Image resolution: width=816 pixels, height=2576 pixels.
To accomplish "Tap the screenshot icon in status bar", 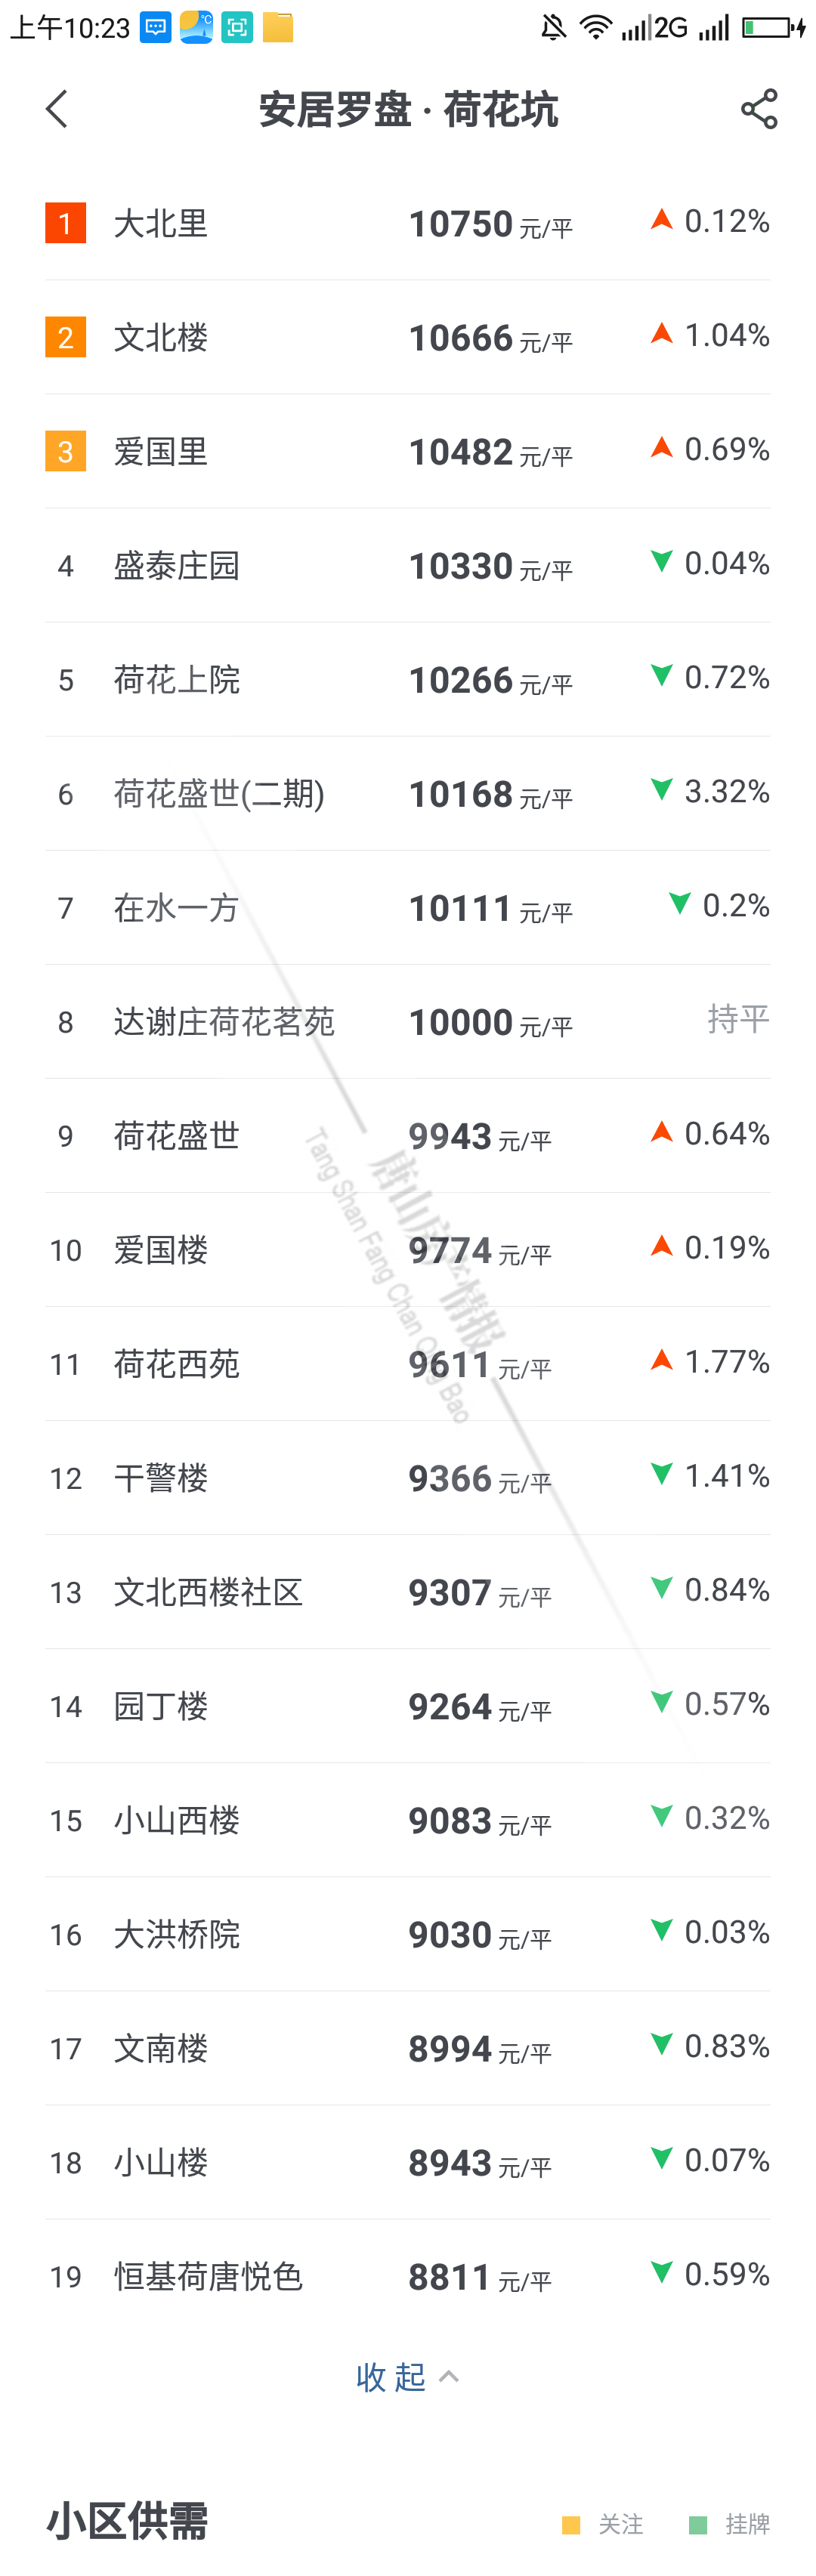I will (237, 27).
